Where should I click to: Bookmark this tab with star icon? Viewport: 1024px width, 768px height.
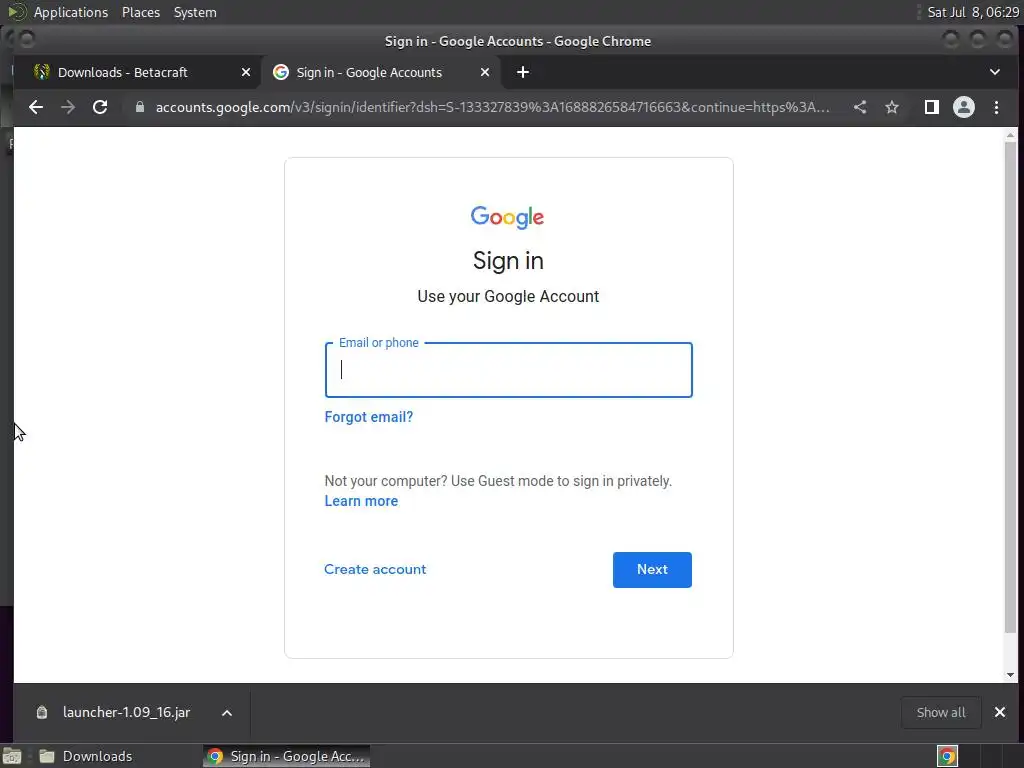click(892, 107)
